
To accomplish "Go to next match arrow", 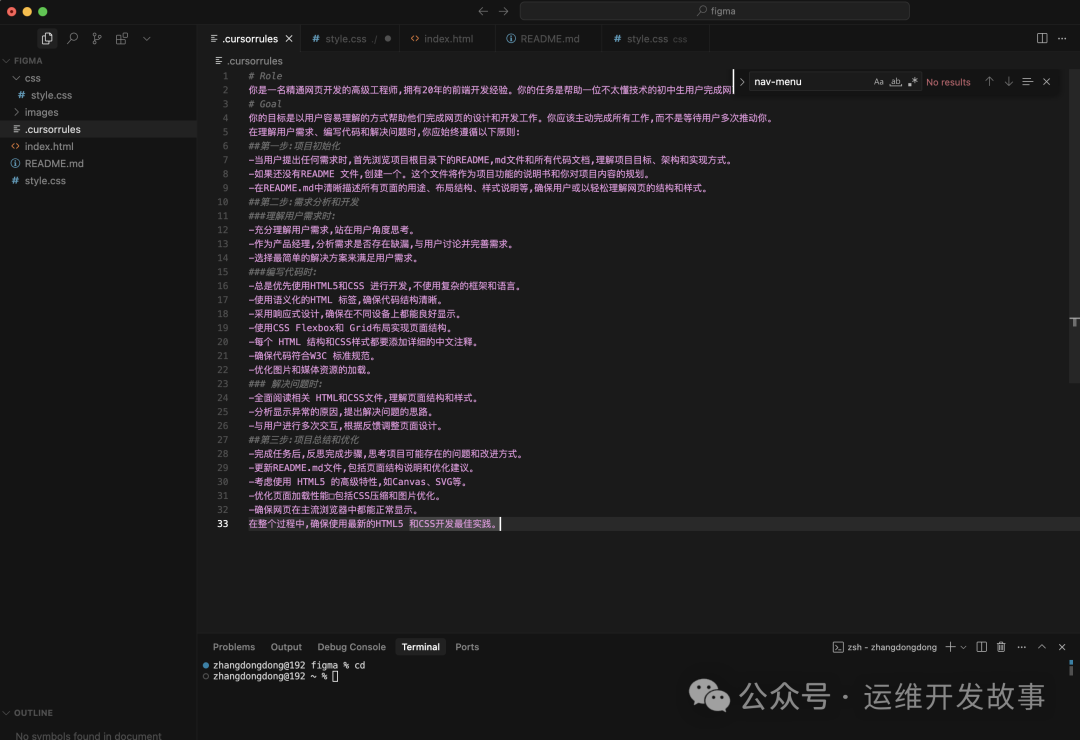I will point(1008,81).
